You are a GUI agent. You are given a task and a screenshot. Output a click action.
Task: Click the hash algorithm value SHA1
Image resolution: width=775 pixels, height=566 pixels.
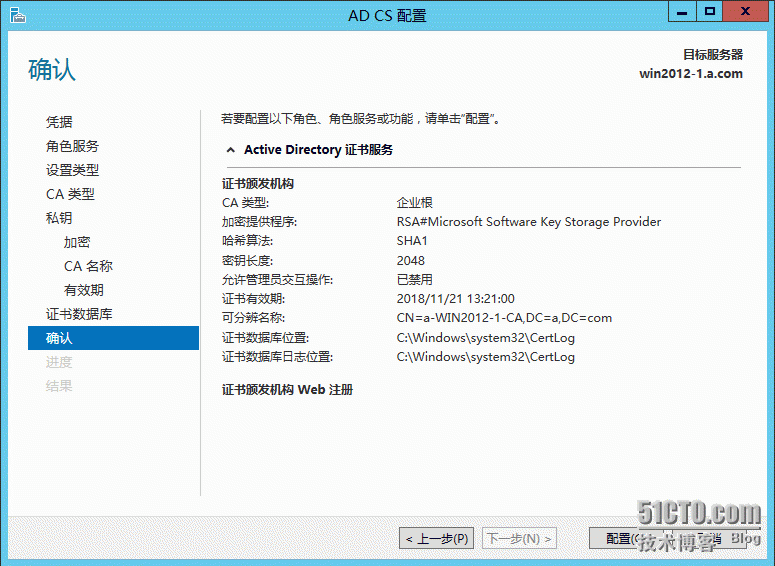click(412, 241)
